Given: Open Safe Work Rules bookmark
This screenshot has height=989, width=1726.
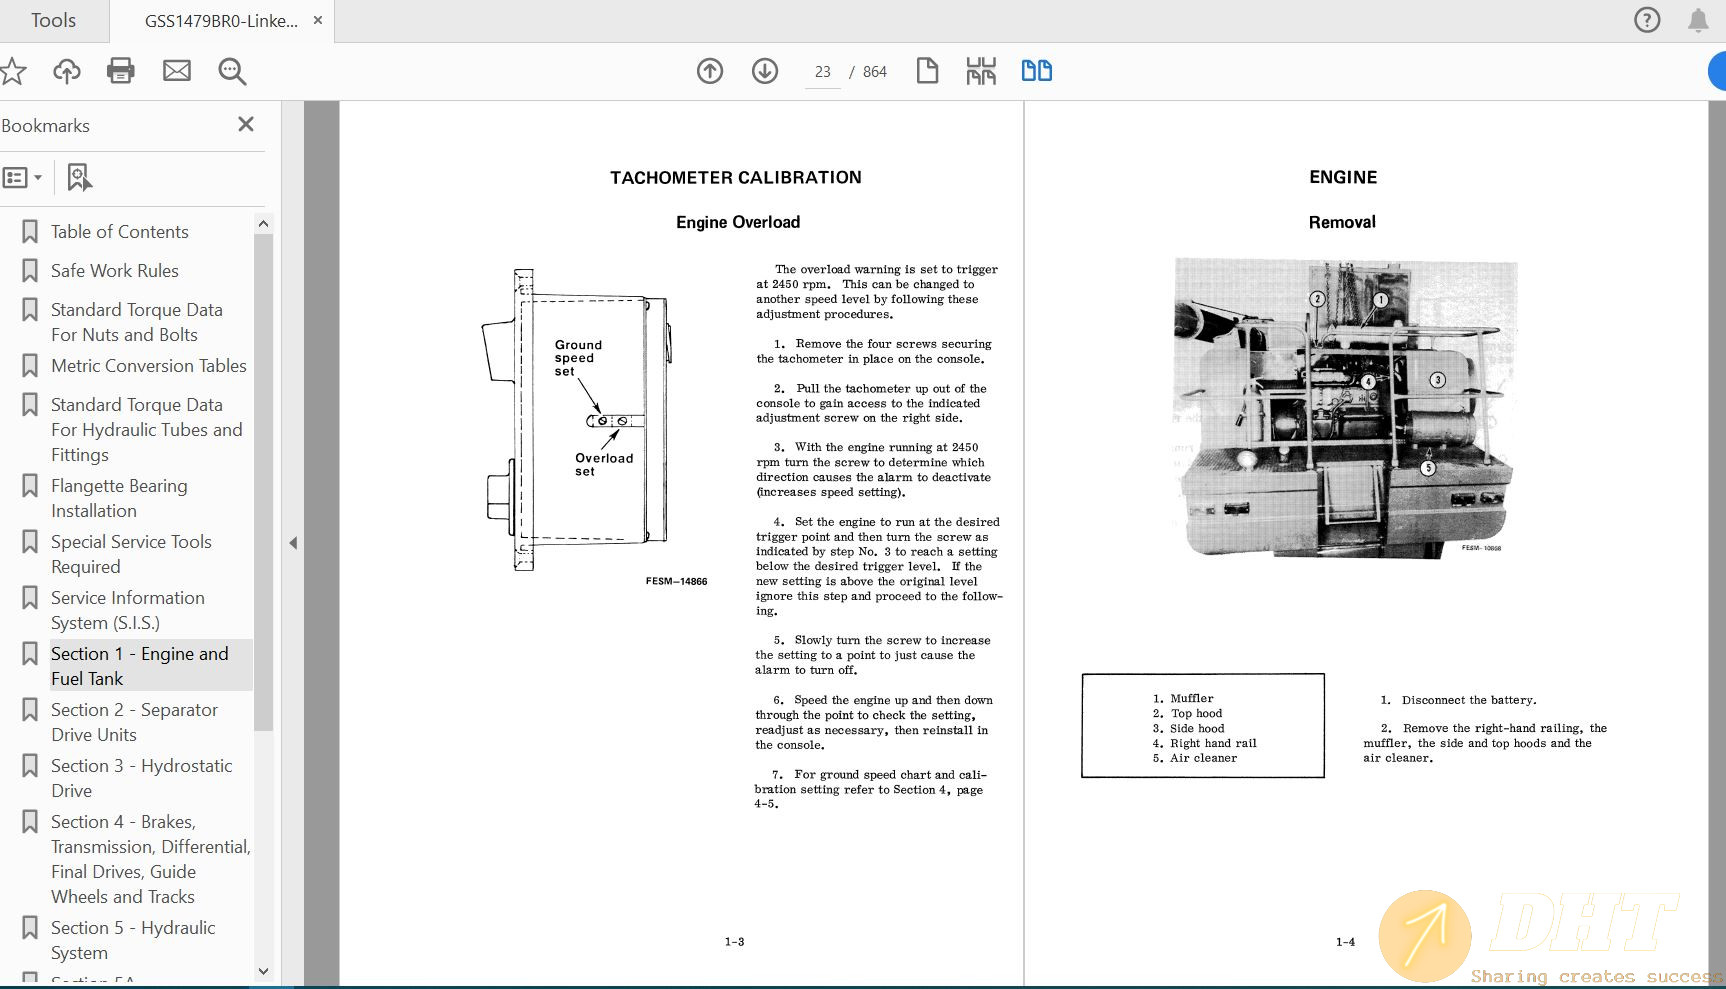Looking at the screenshot, I should [114, 271].
